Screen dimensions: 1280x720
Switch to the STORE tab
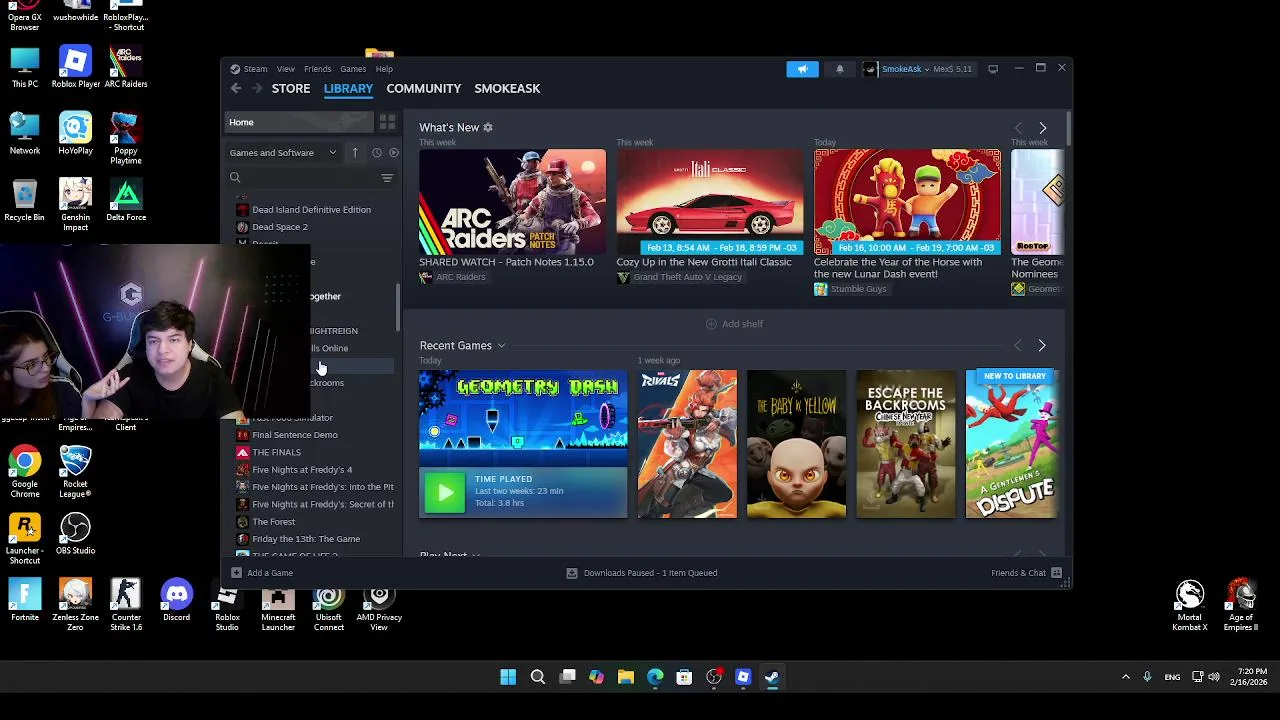291,89
